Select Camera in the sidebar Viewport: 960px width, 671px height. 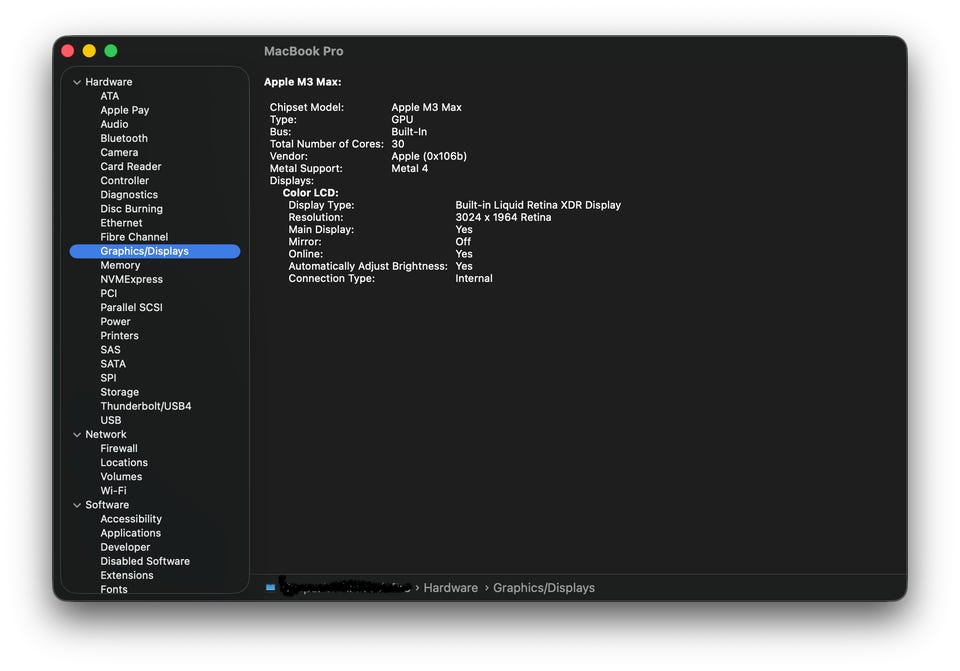pos(119,153)
